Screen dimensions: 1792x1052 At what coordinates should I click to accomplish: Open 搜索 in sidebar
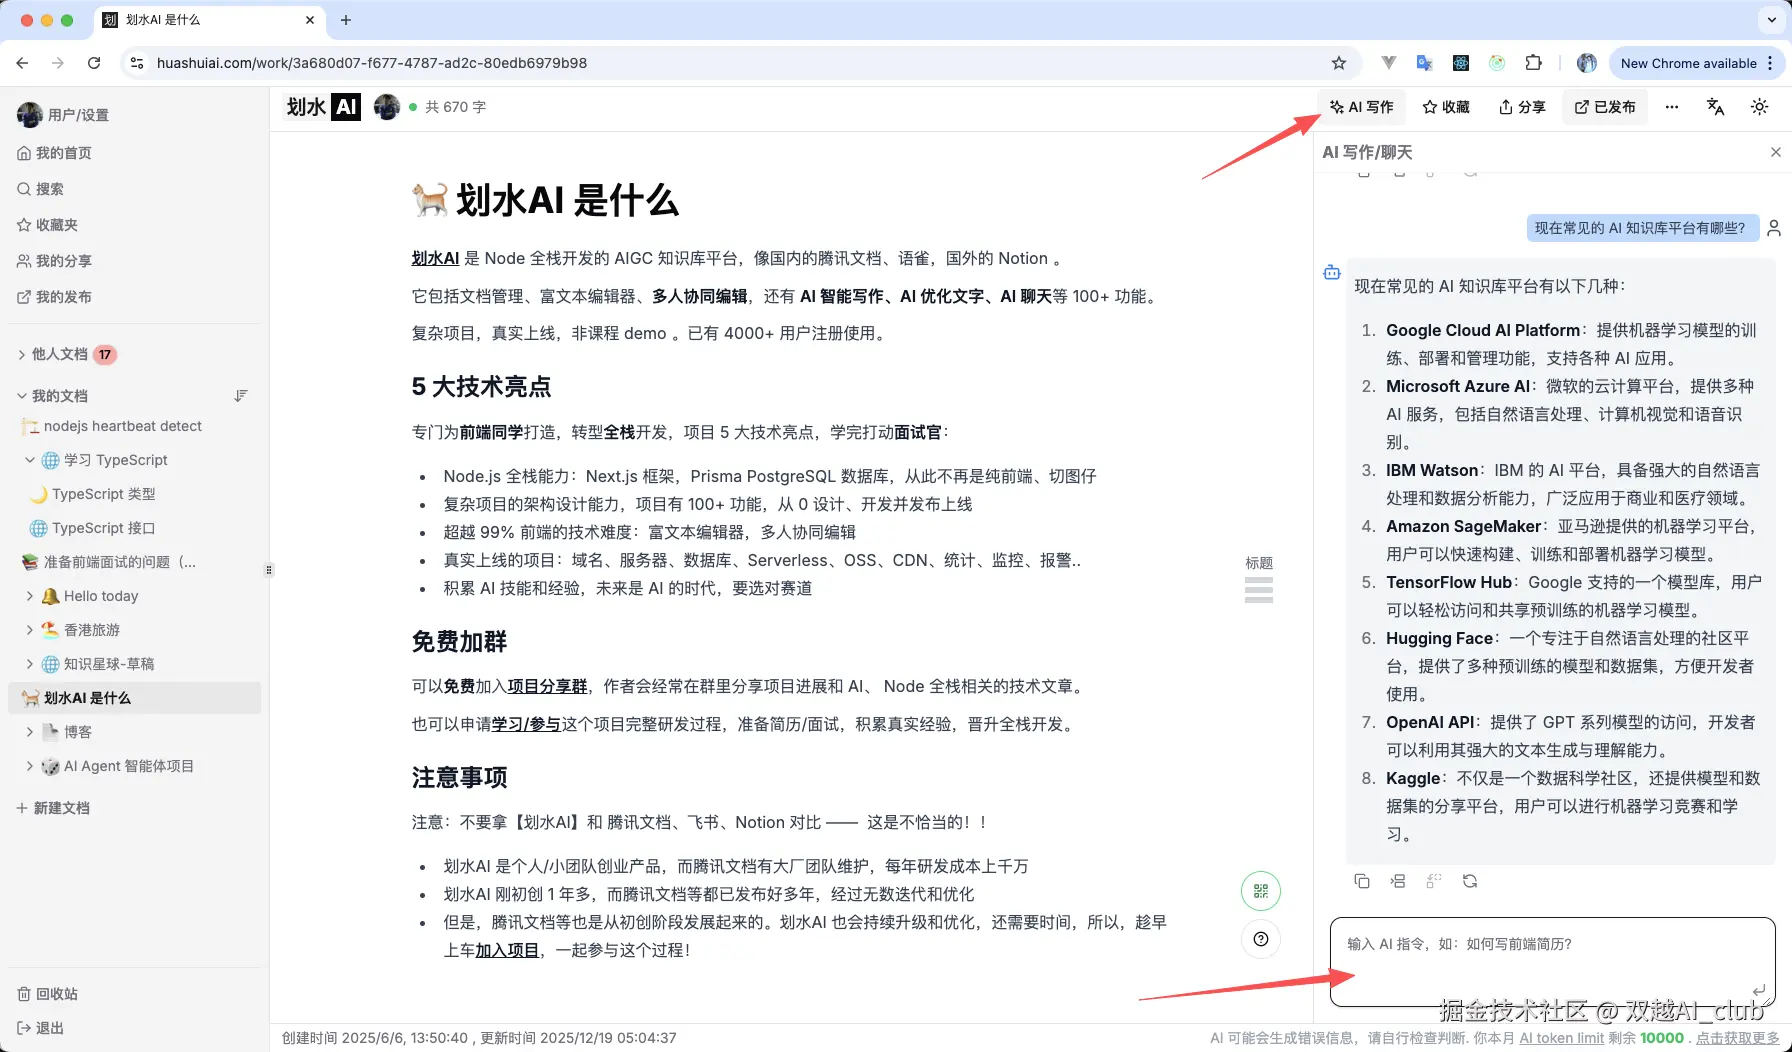click(x=40, y=189)
